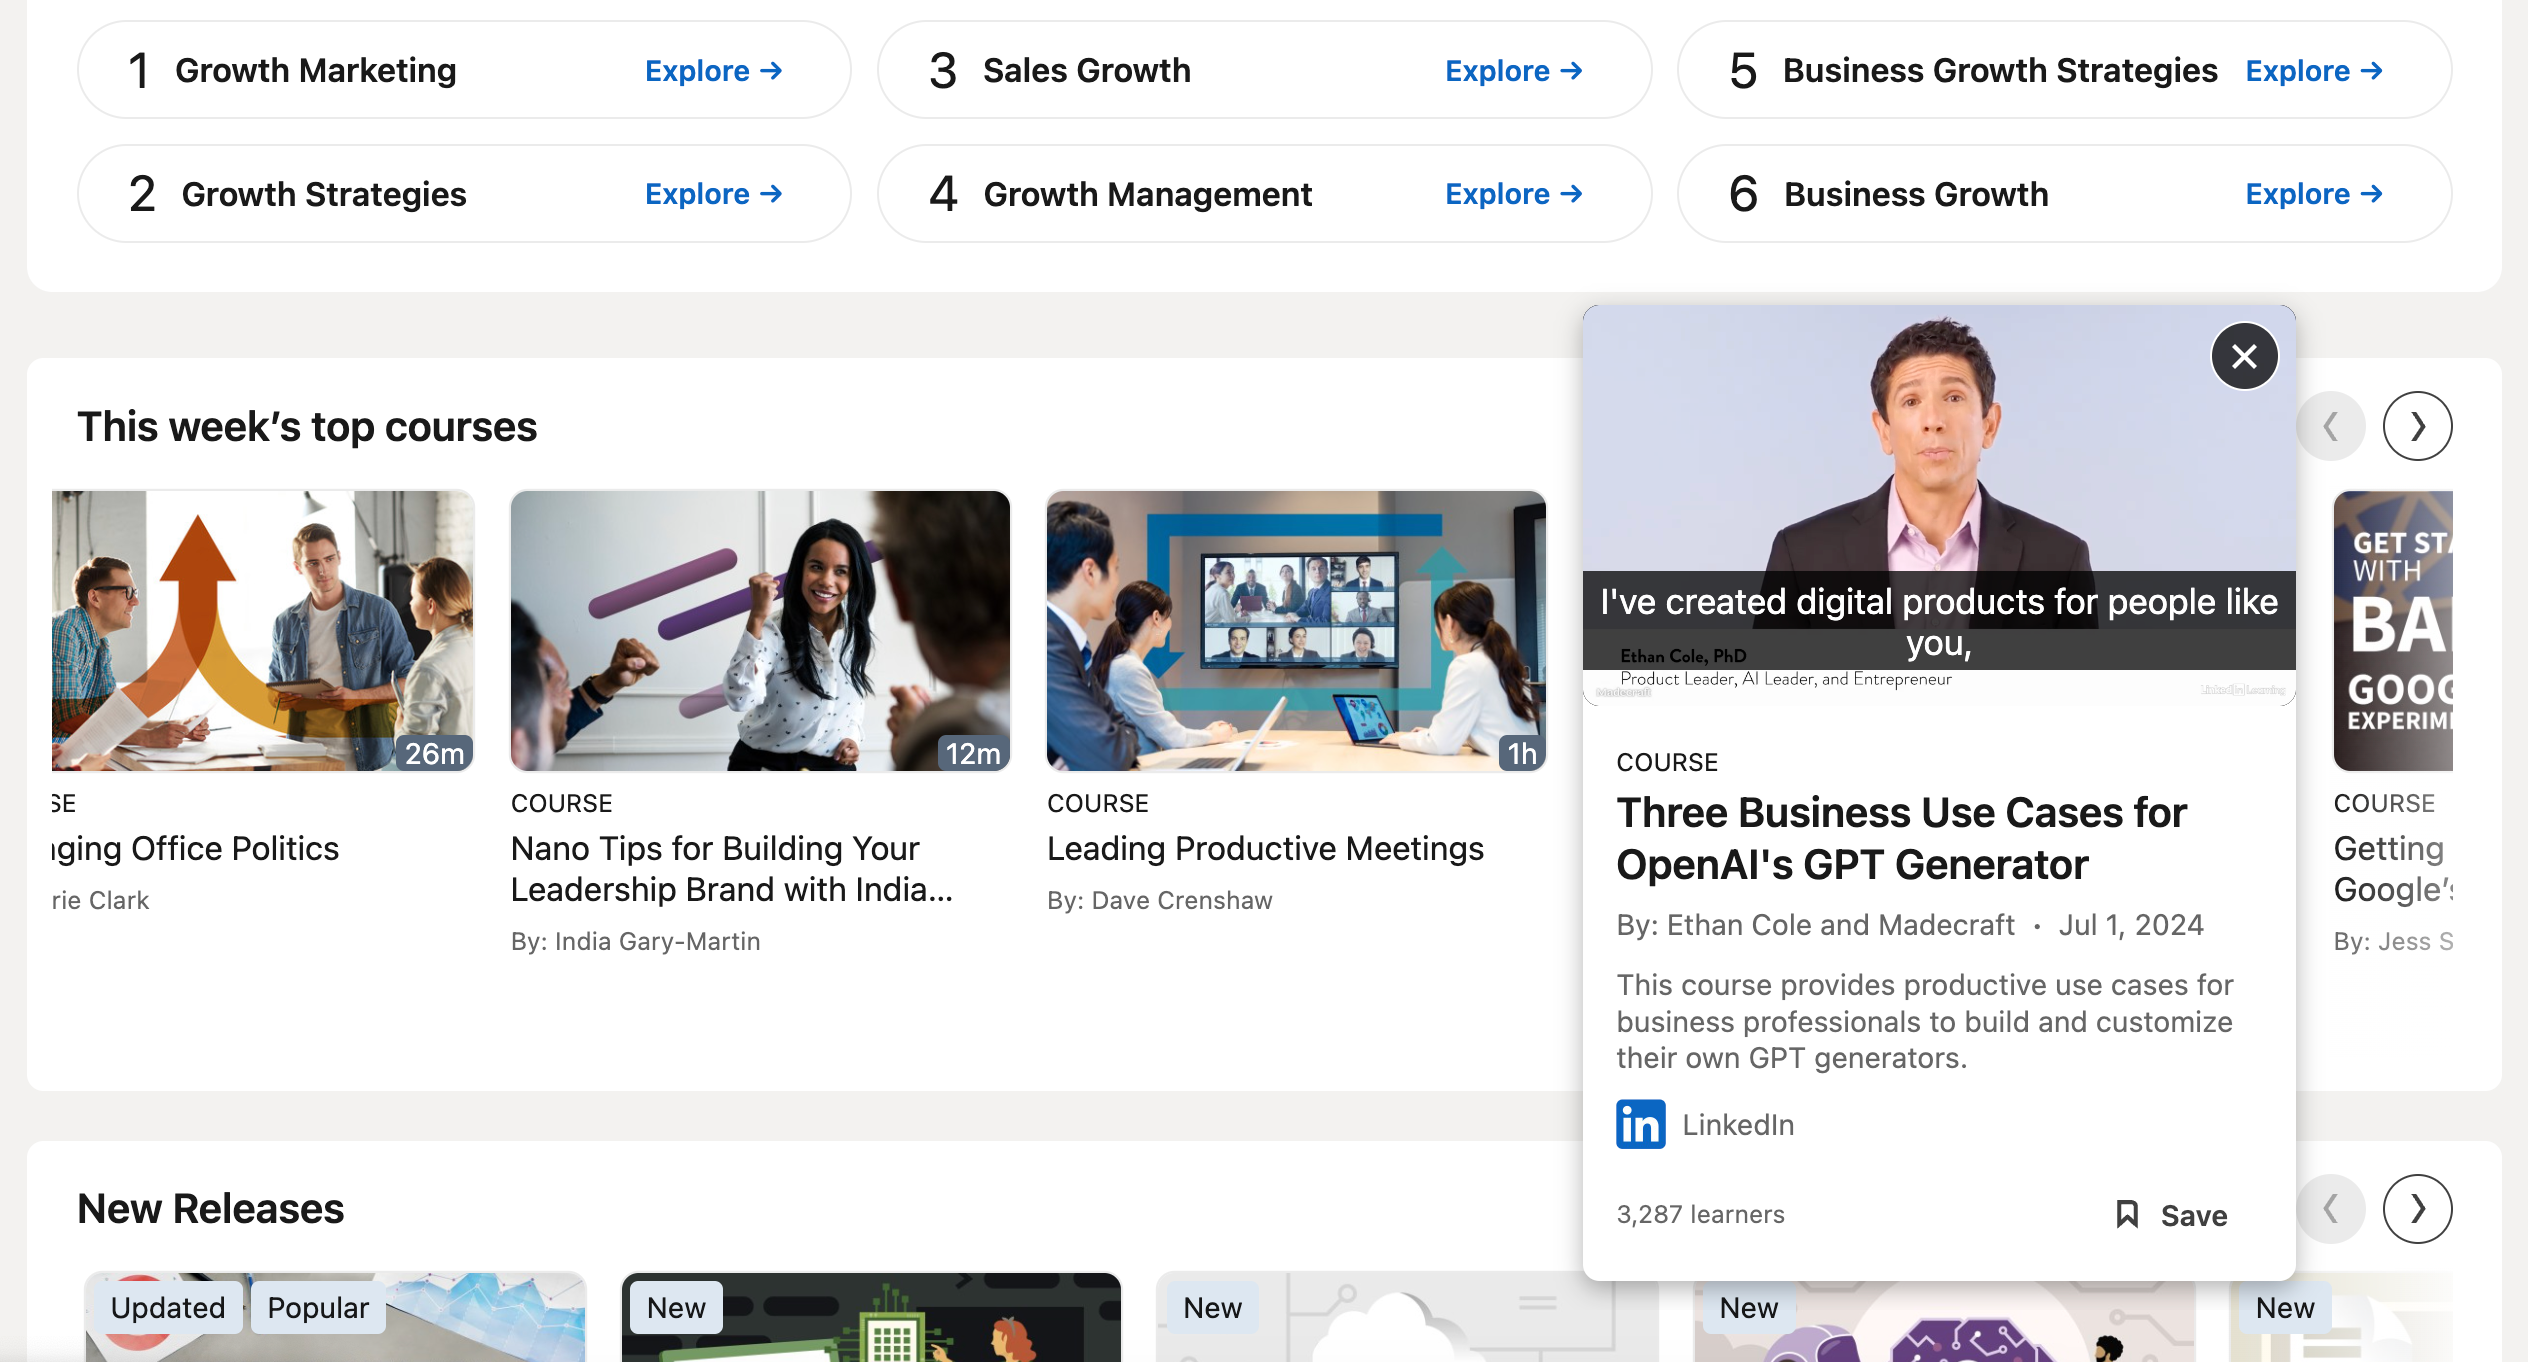Explore Growth Strategies

click(714, 194)
